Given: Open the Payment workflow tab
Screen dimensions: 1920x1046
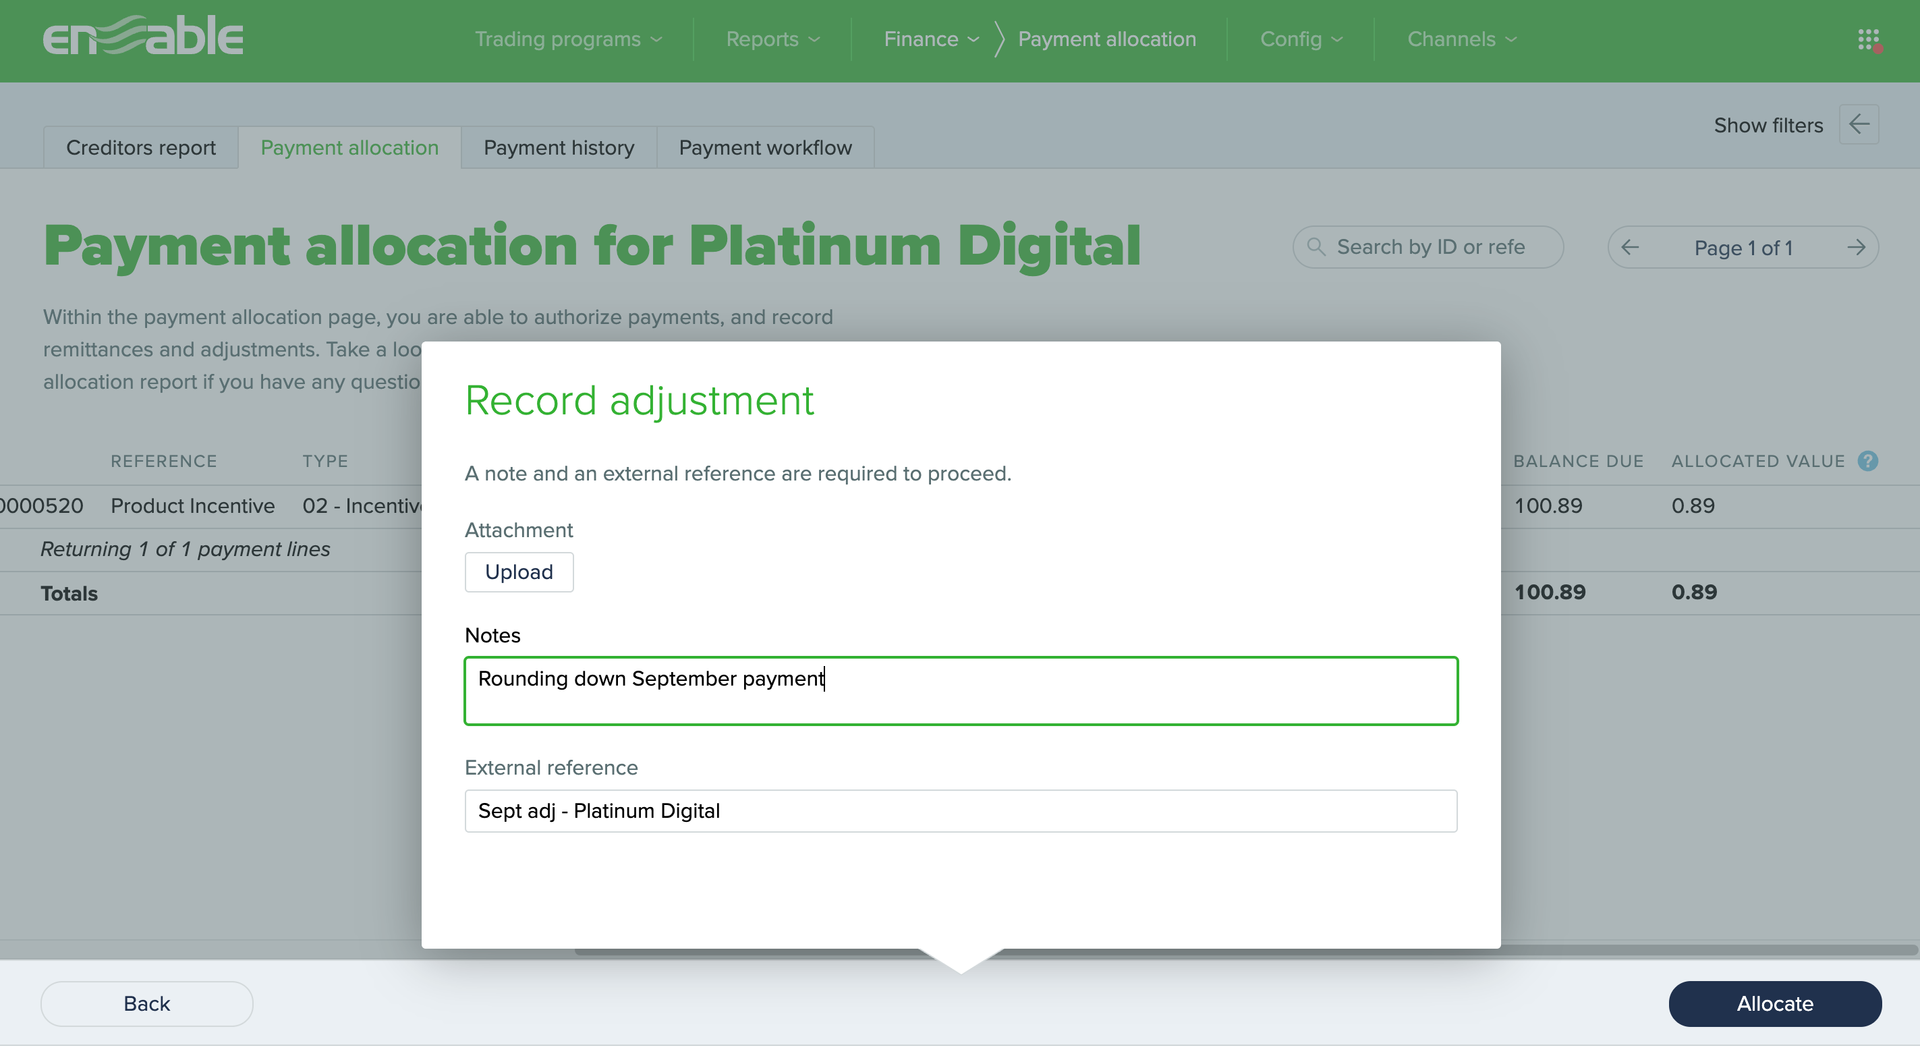Looking at the screenshot, I should [x=765, y=147].
